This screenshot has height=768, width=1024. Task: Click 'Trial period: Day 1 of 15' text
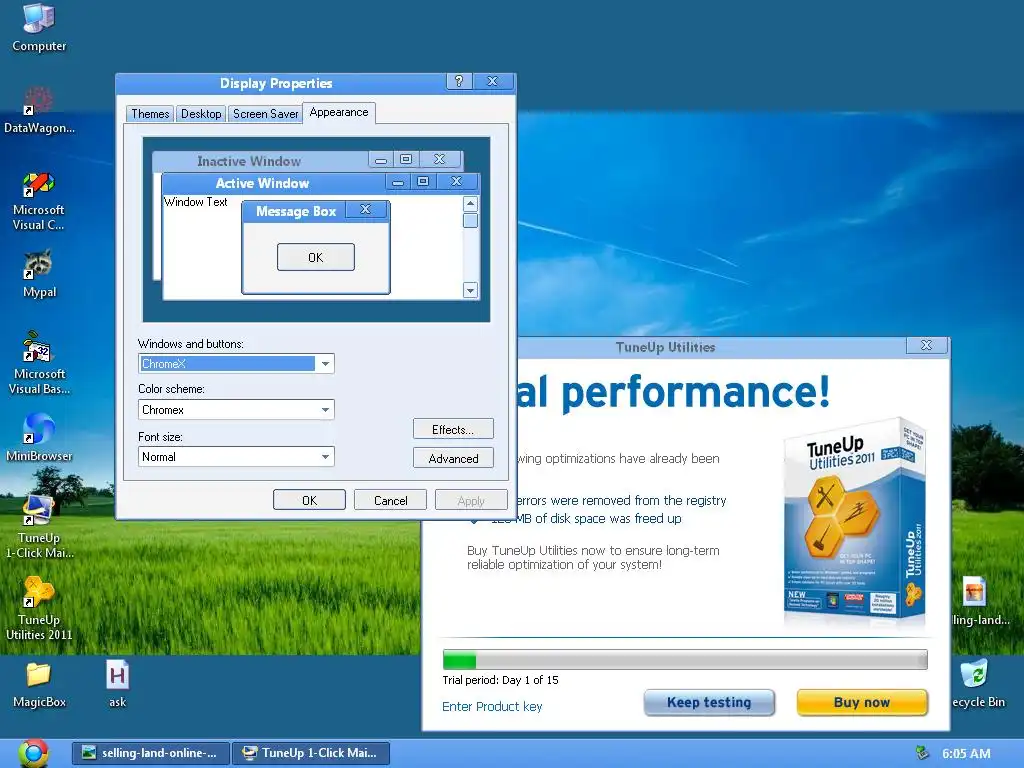[x=500, y=680]
